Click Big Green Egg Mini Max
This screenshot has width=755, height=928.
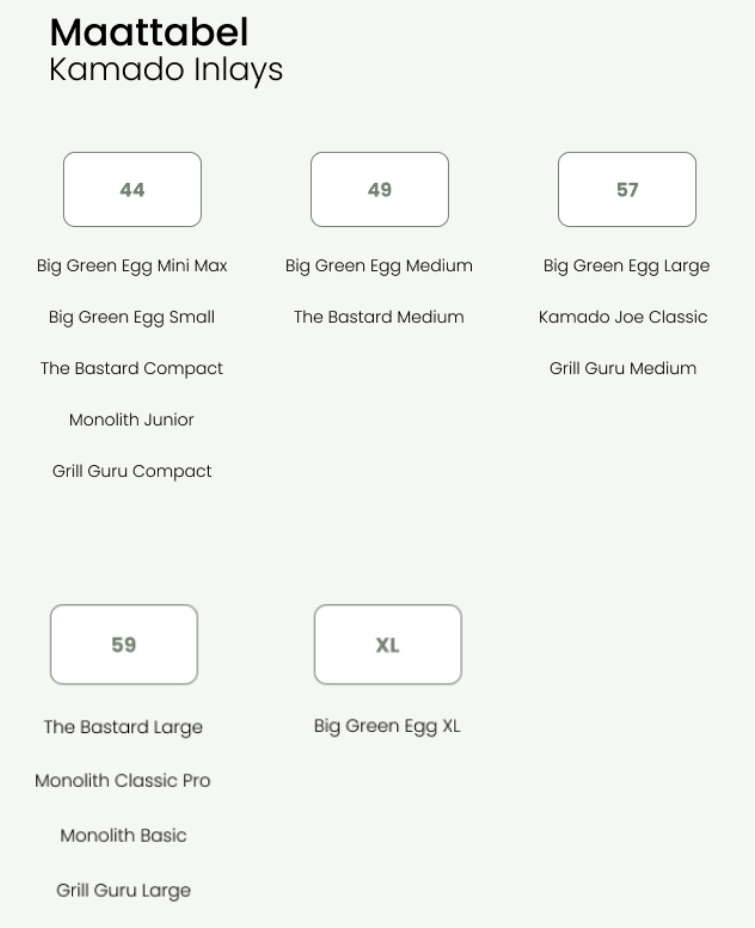click(x=132, y=266)
